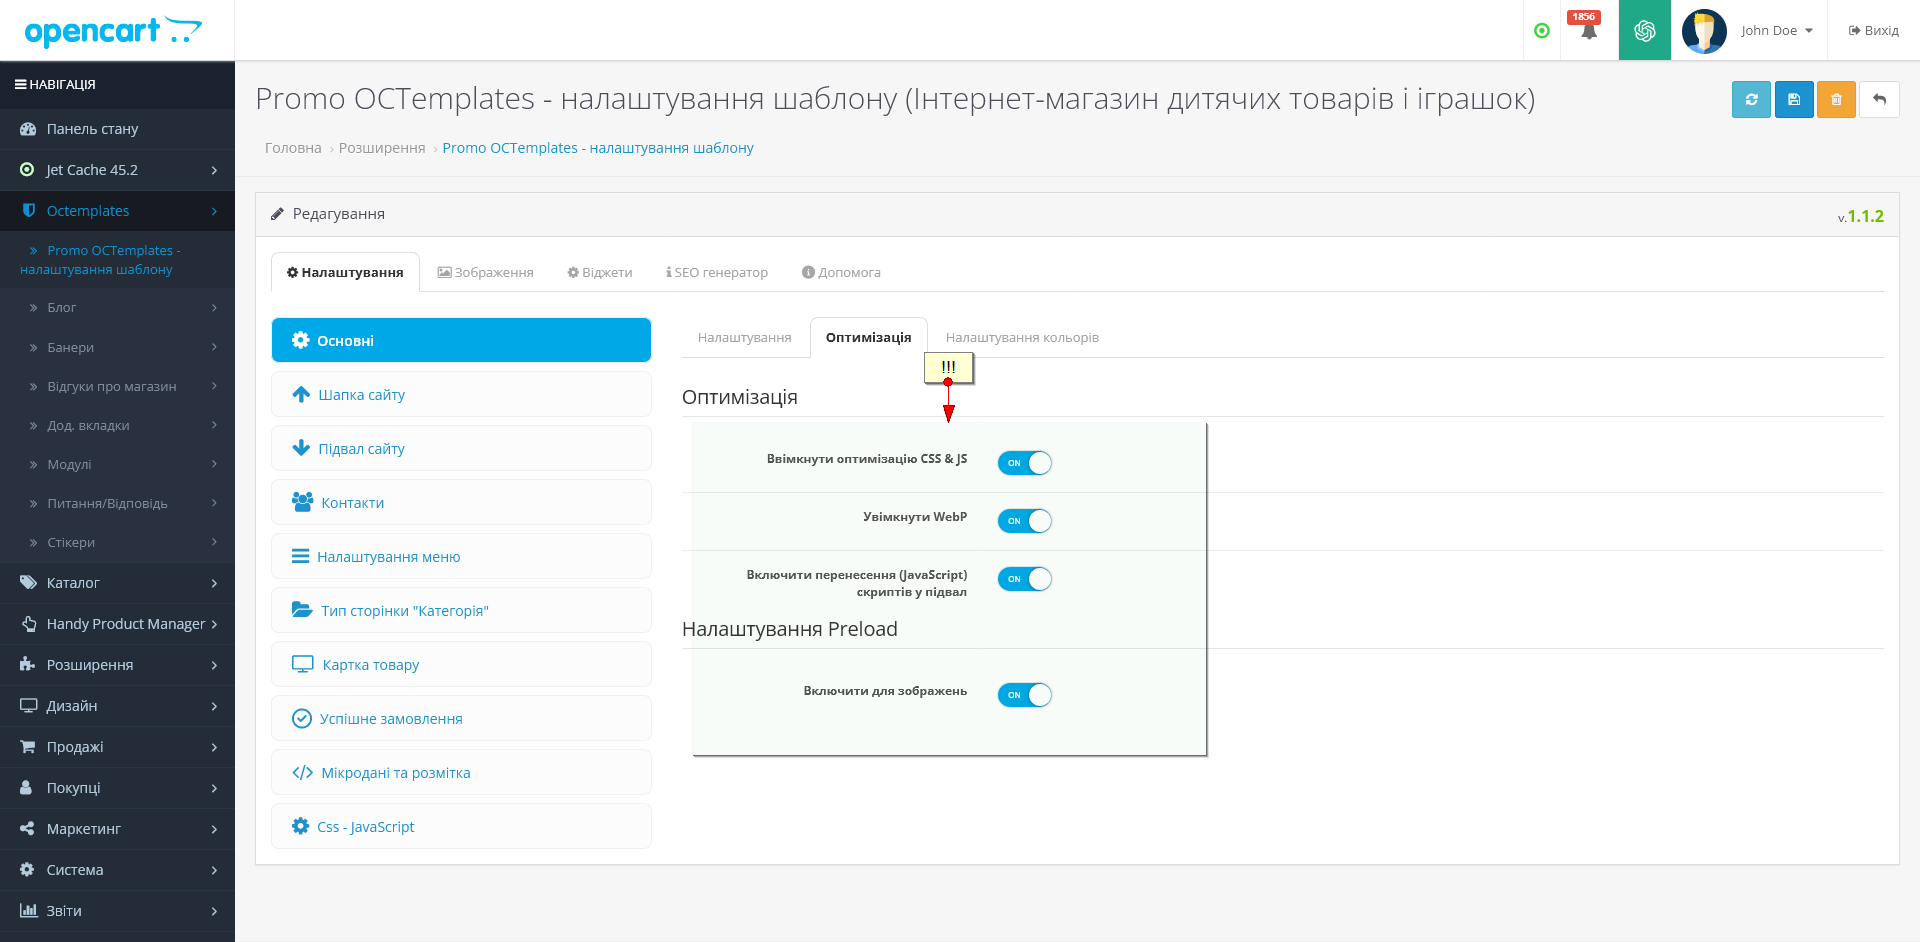Image resolution: width=1920 pixels, height=942 pixels.
Task: Click the OpenCart logo
Action: (113, 31)
